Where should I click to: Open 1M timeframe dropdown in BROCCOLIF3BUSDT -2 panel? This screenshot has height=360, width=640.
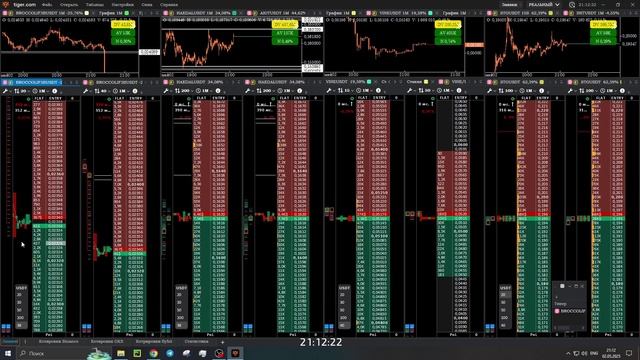tap(121, 91)
